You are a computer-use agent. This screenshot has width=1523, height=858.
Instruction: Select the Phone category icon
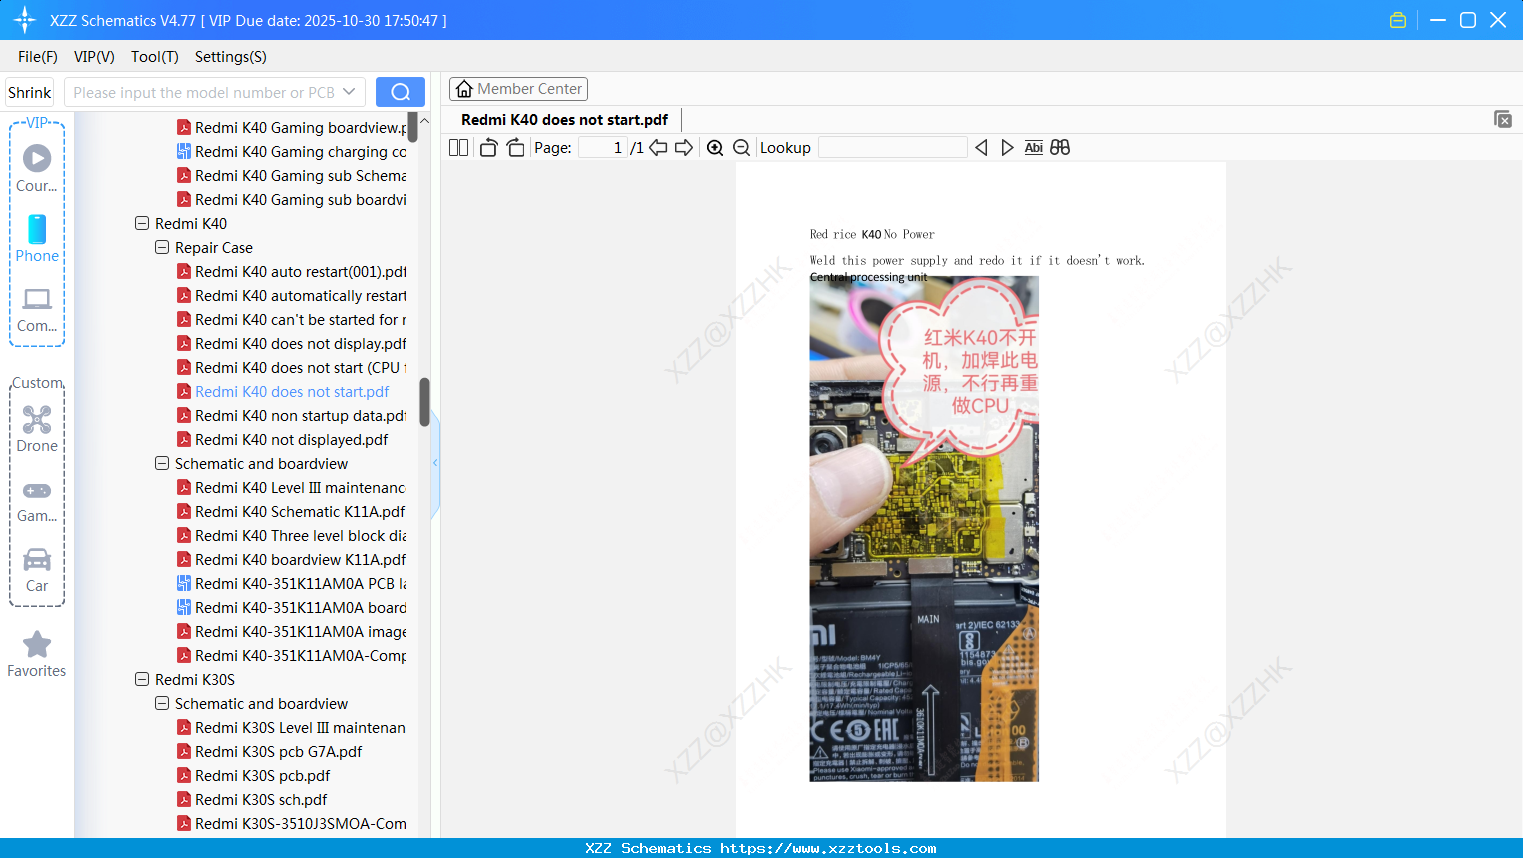(37, 239)
